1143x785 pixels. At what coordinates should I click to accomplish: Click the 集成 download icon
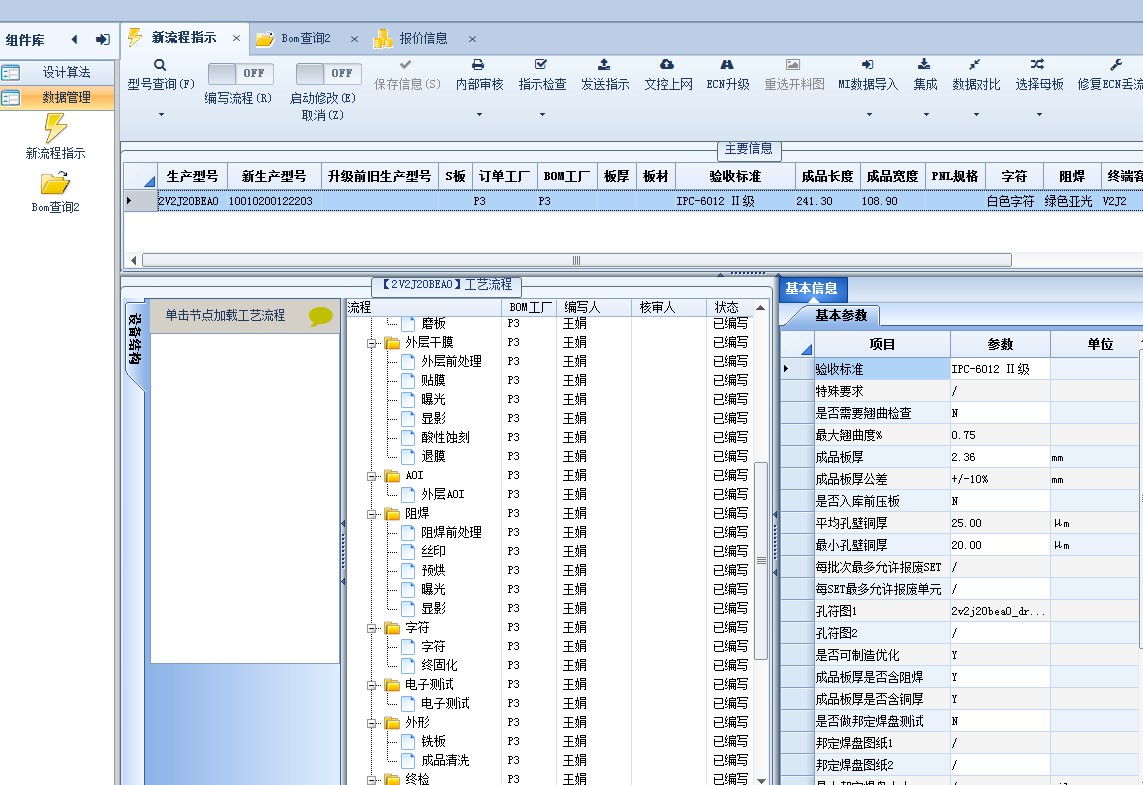coord(924,65)
